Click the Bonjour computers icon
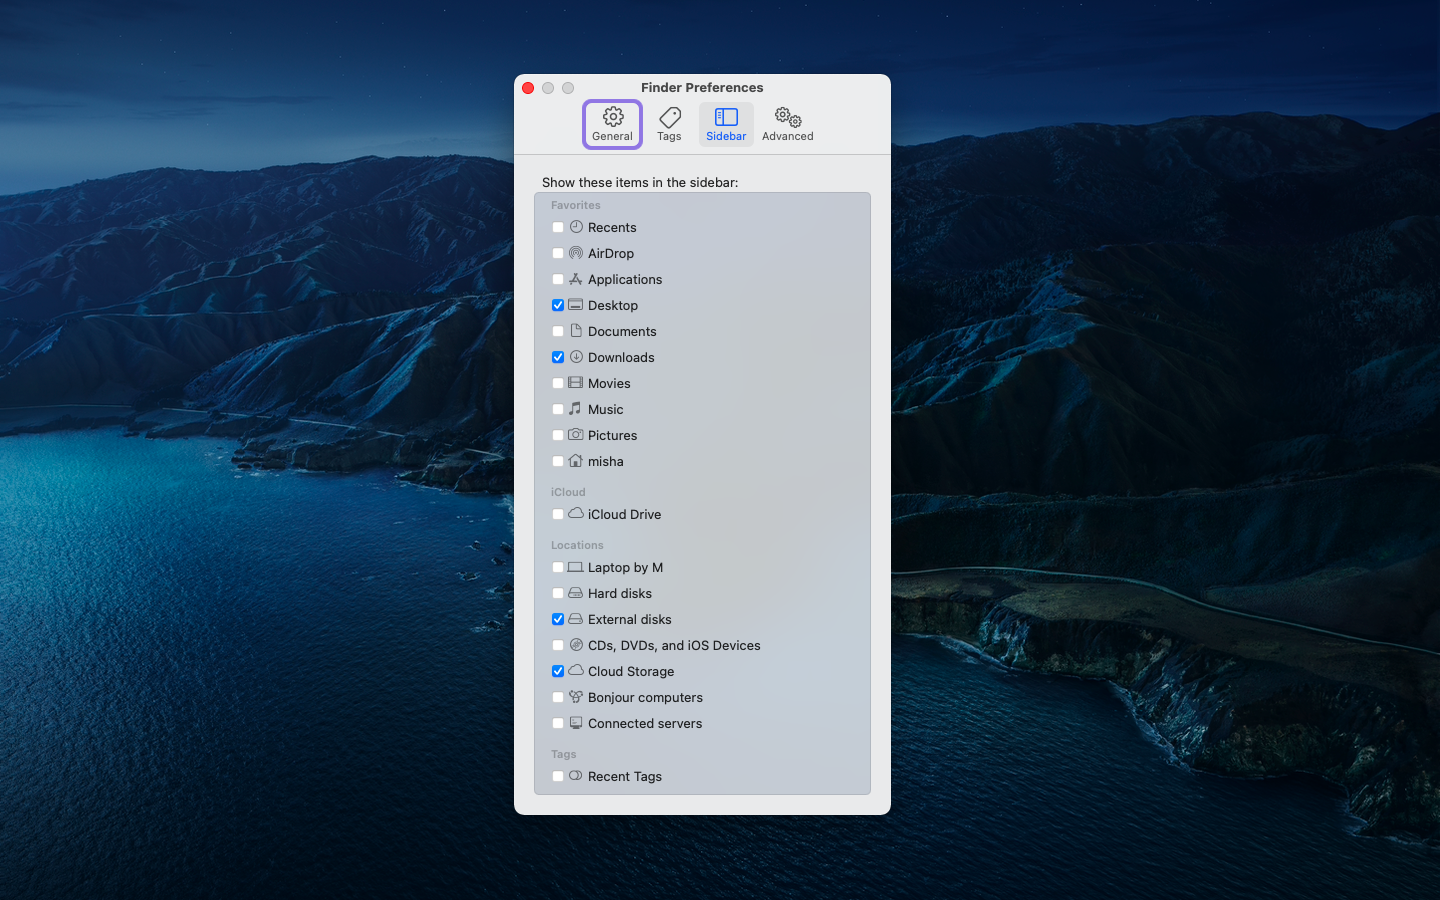Viewport: 1440px width, 900px height. tap(576, 697)
